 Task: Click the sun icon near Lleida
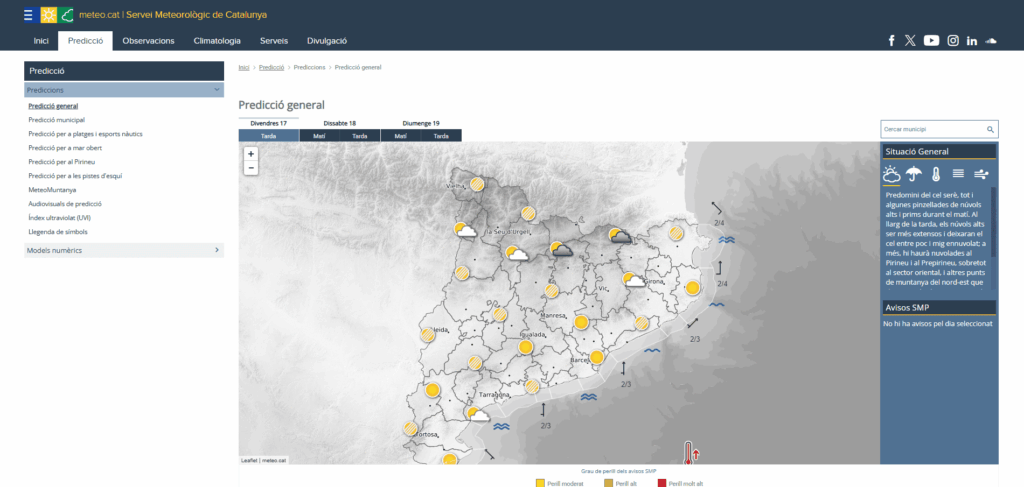tap(428, 335)
